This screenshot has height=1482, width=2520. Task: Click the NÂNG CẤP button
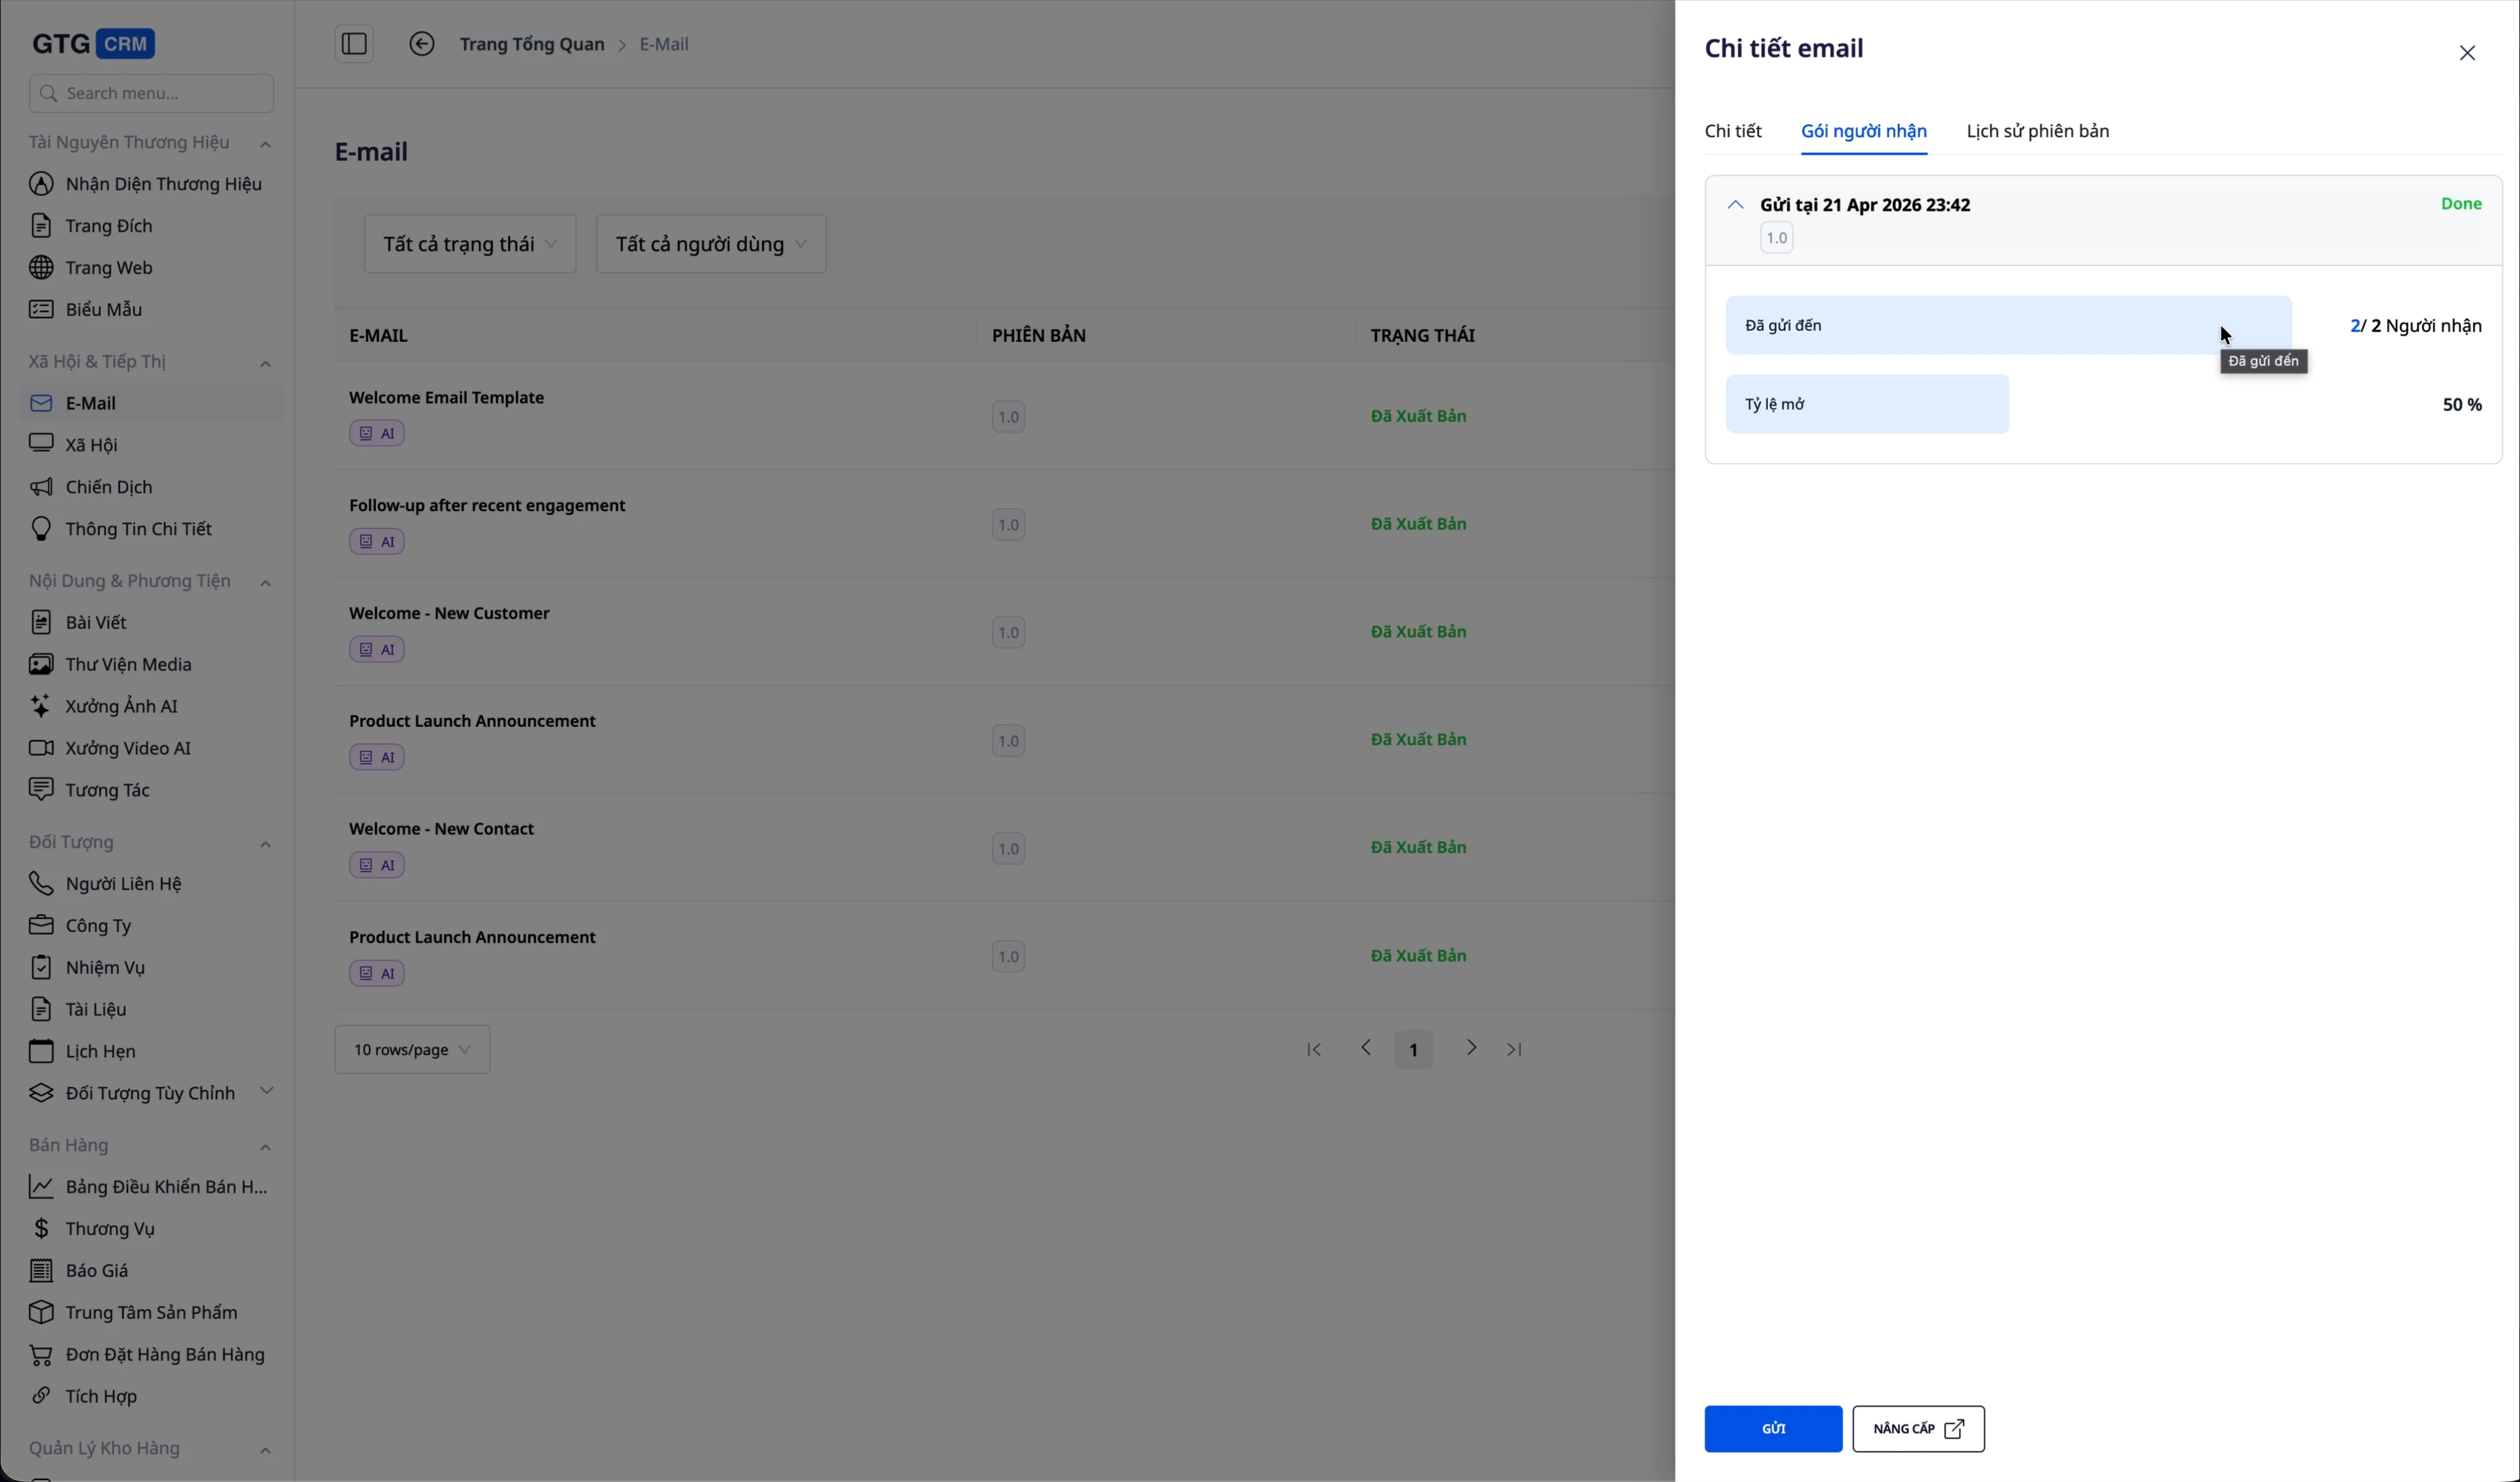tap(1917, 1429)
